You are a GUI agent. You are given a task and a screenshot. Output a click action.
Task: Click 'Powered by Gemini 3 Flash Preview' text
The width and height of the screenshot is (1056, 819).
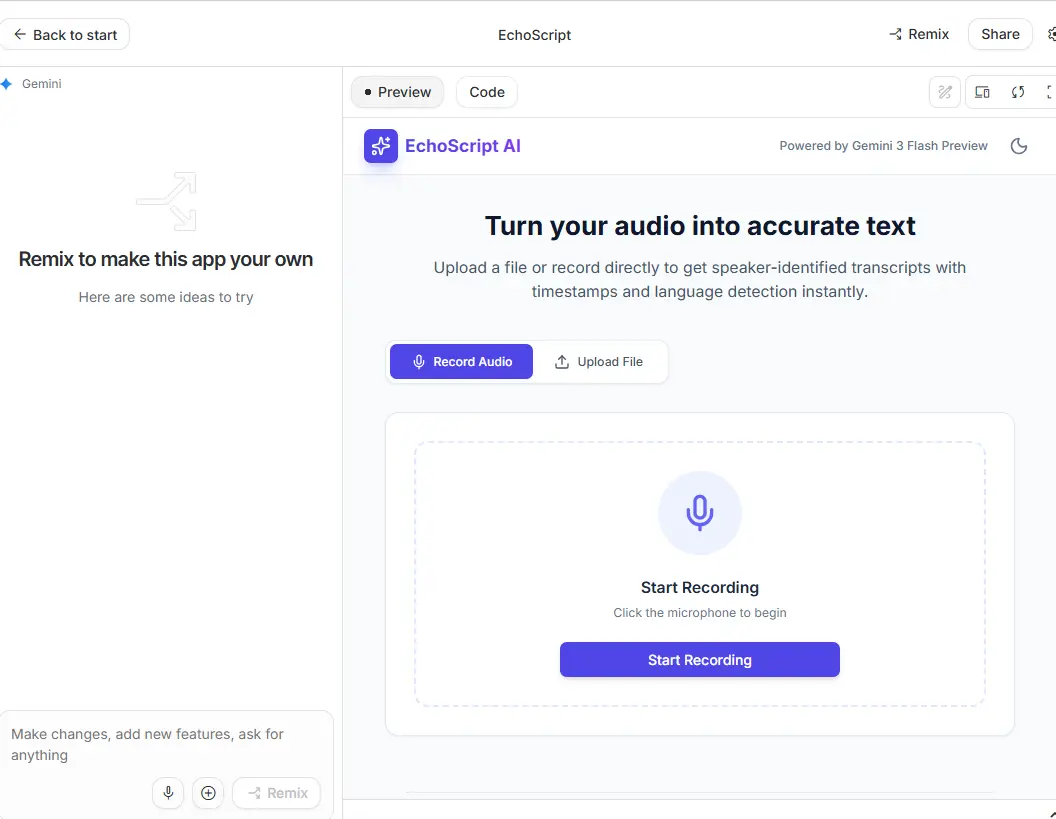[883, 145]
